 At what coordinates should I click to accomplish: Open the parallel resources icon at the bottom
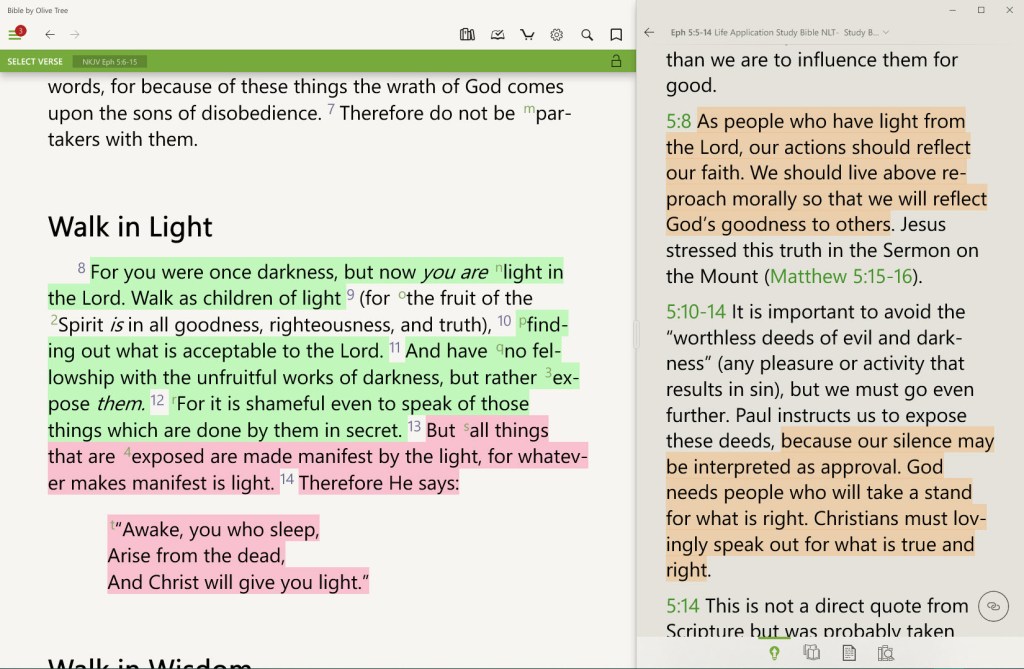click(x=812, y=652)
